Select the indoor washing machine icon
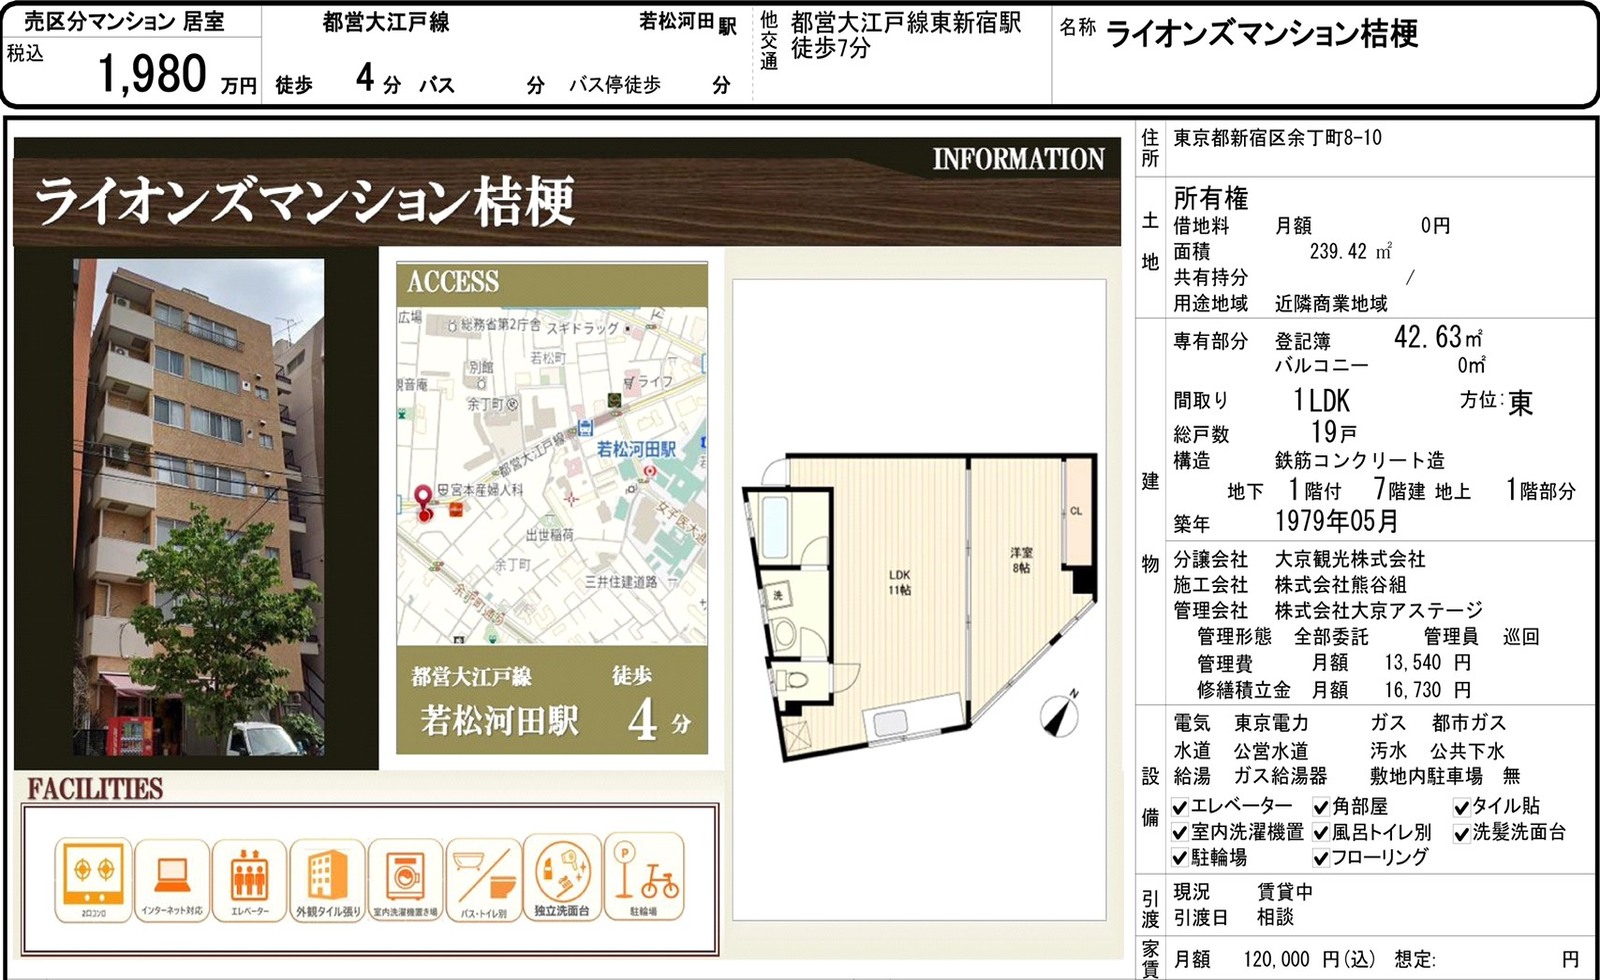Screen dimensions: 1600x980 (x=405, y=878)
